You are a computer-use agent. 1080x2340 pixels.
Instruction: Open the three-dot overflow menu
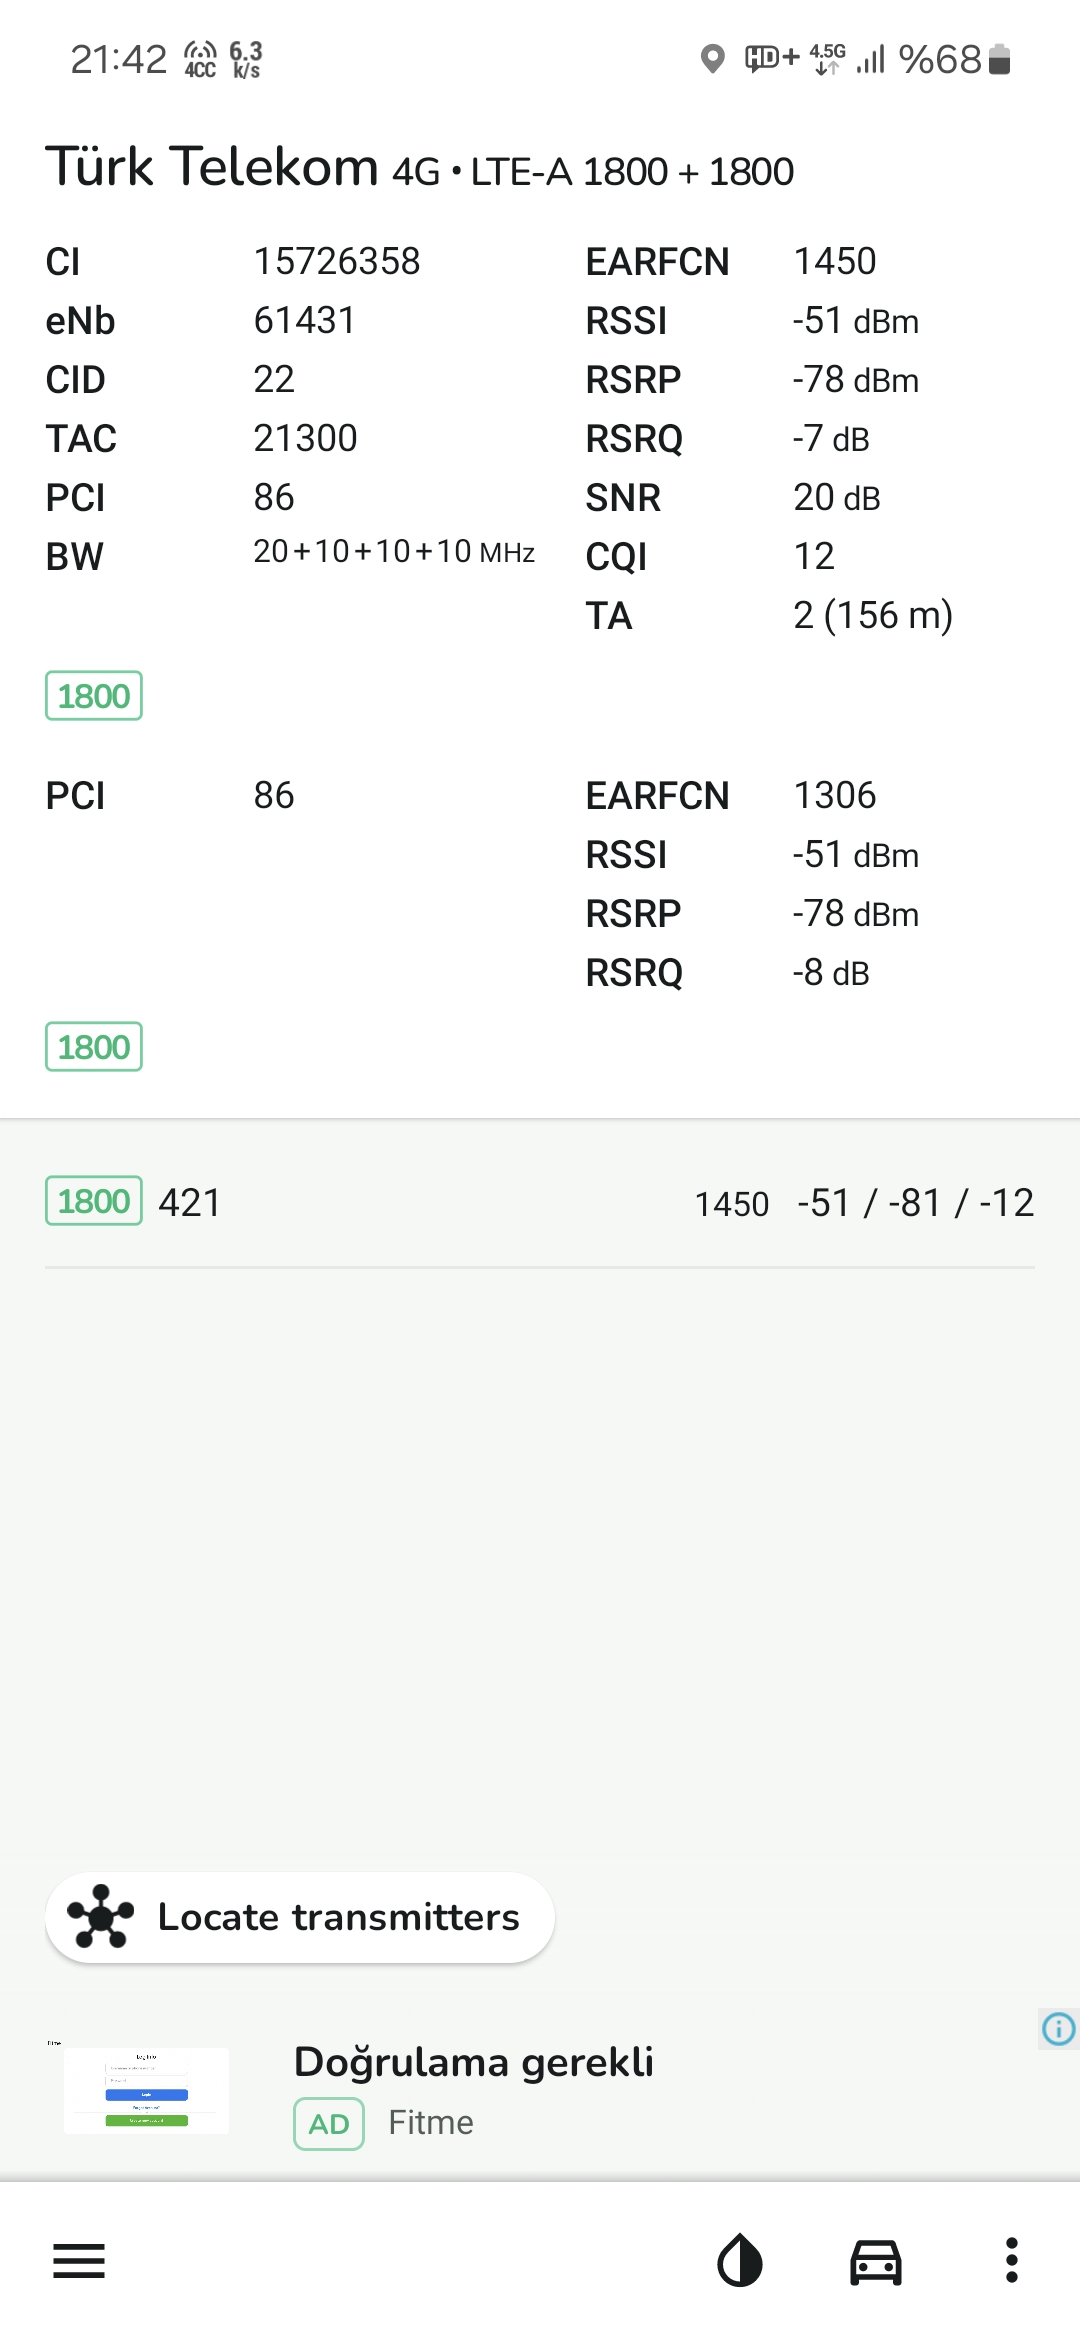coord(1012,2261)
